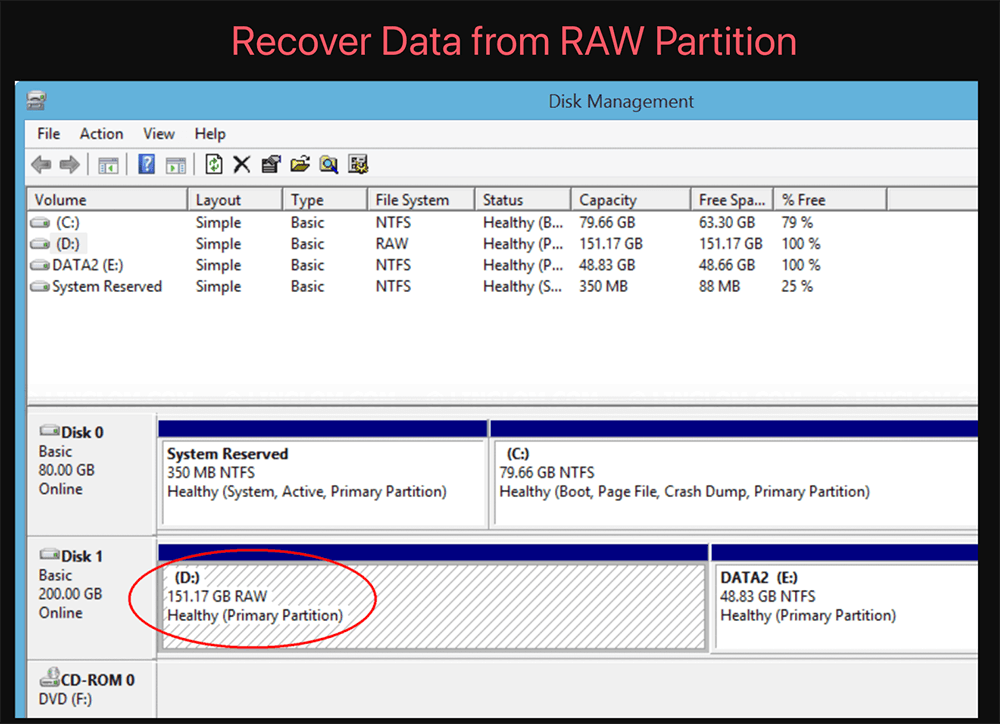Click the drive icon beside the (D:) volume

pyautogui.click(x=40, y=244)
